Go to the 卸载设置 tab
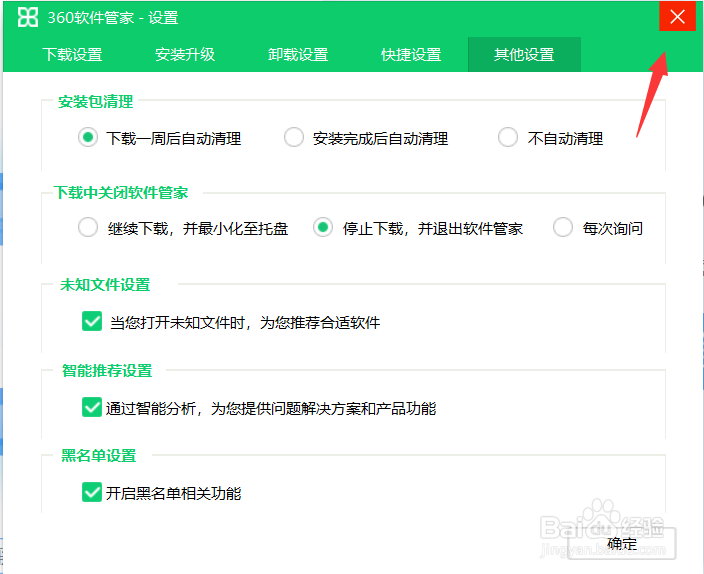 point(298,55)
